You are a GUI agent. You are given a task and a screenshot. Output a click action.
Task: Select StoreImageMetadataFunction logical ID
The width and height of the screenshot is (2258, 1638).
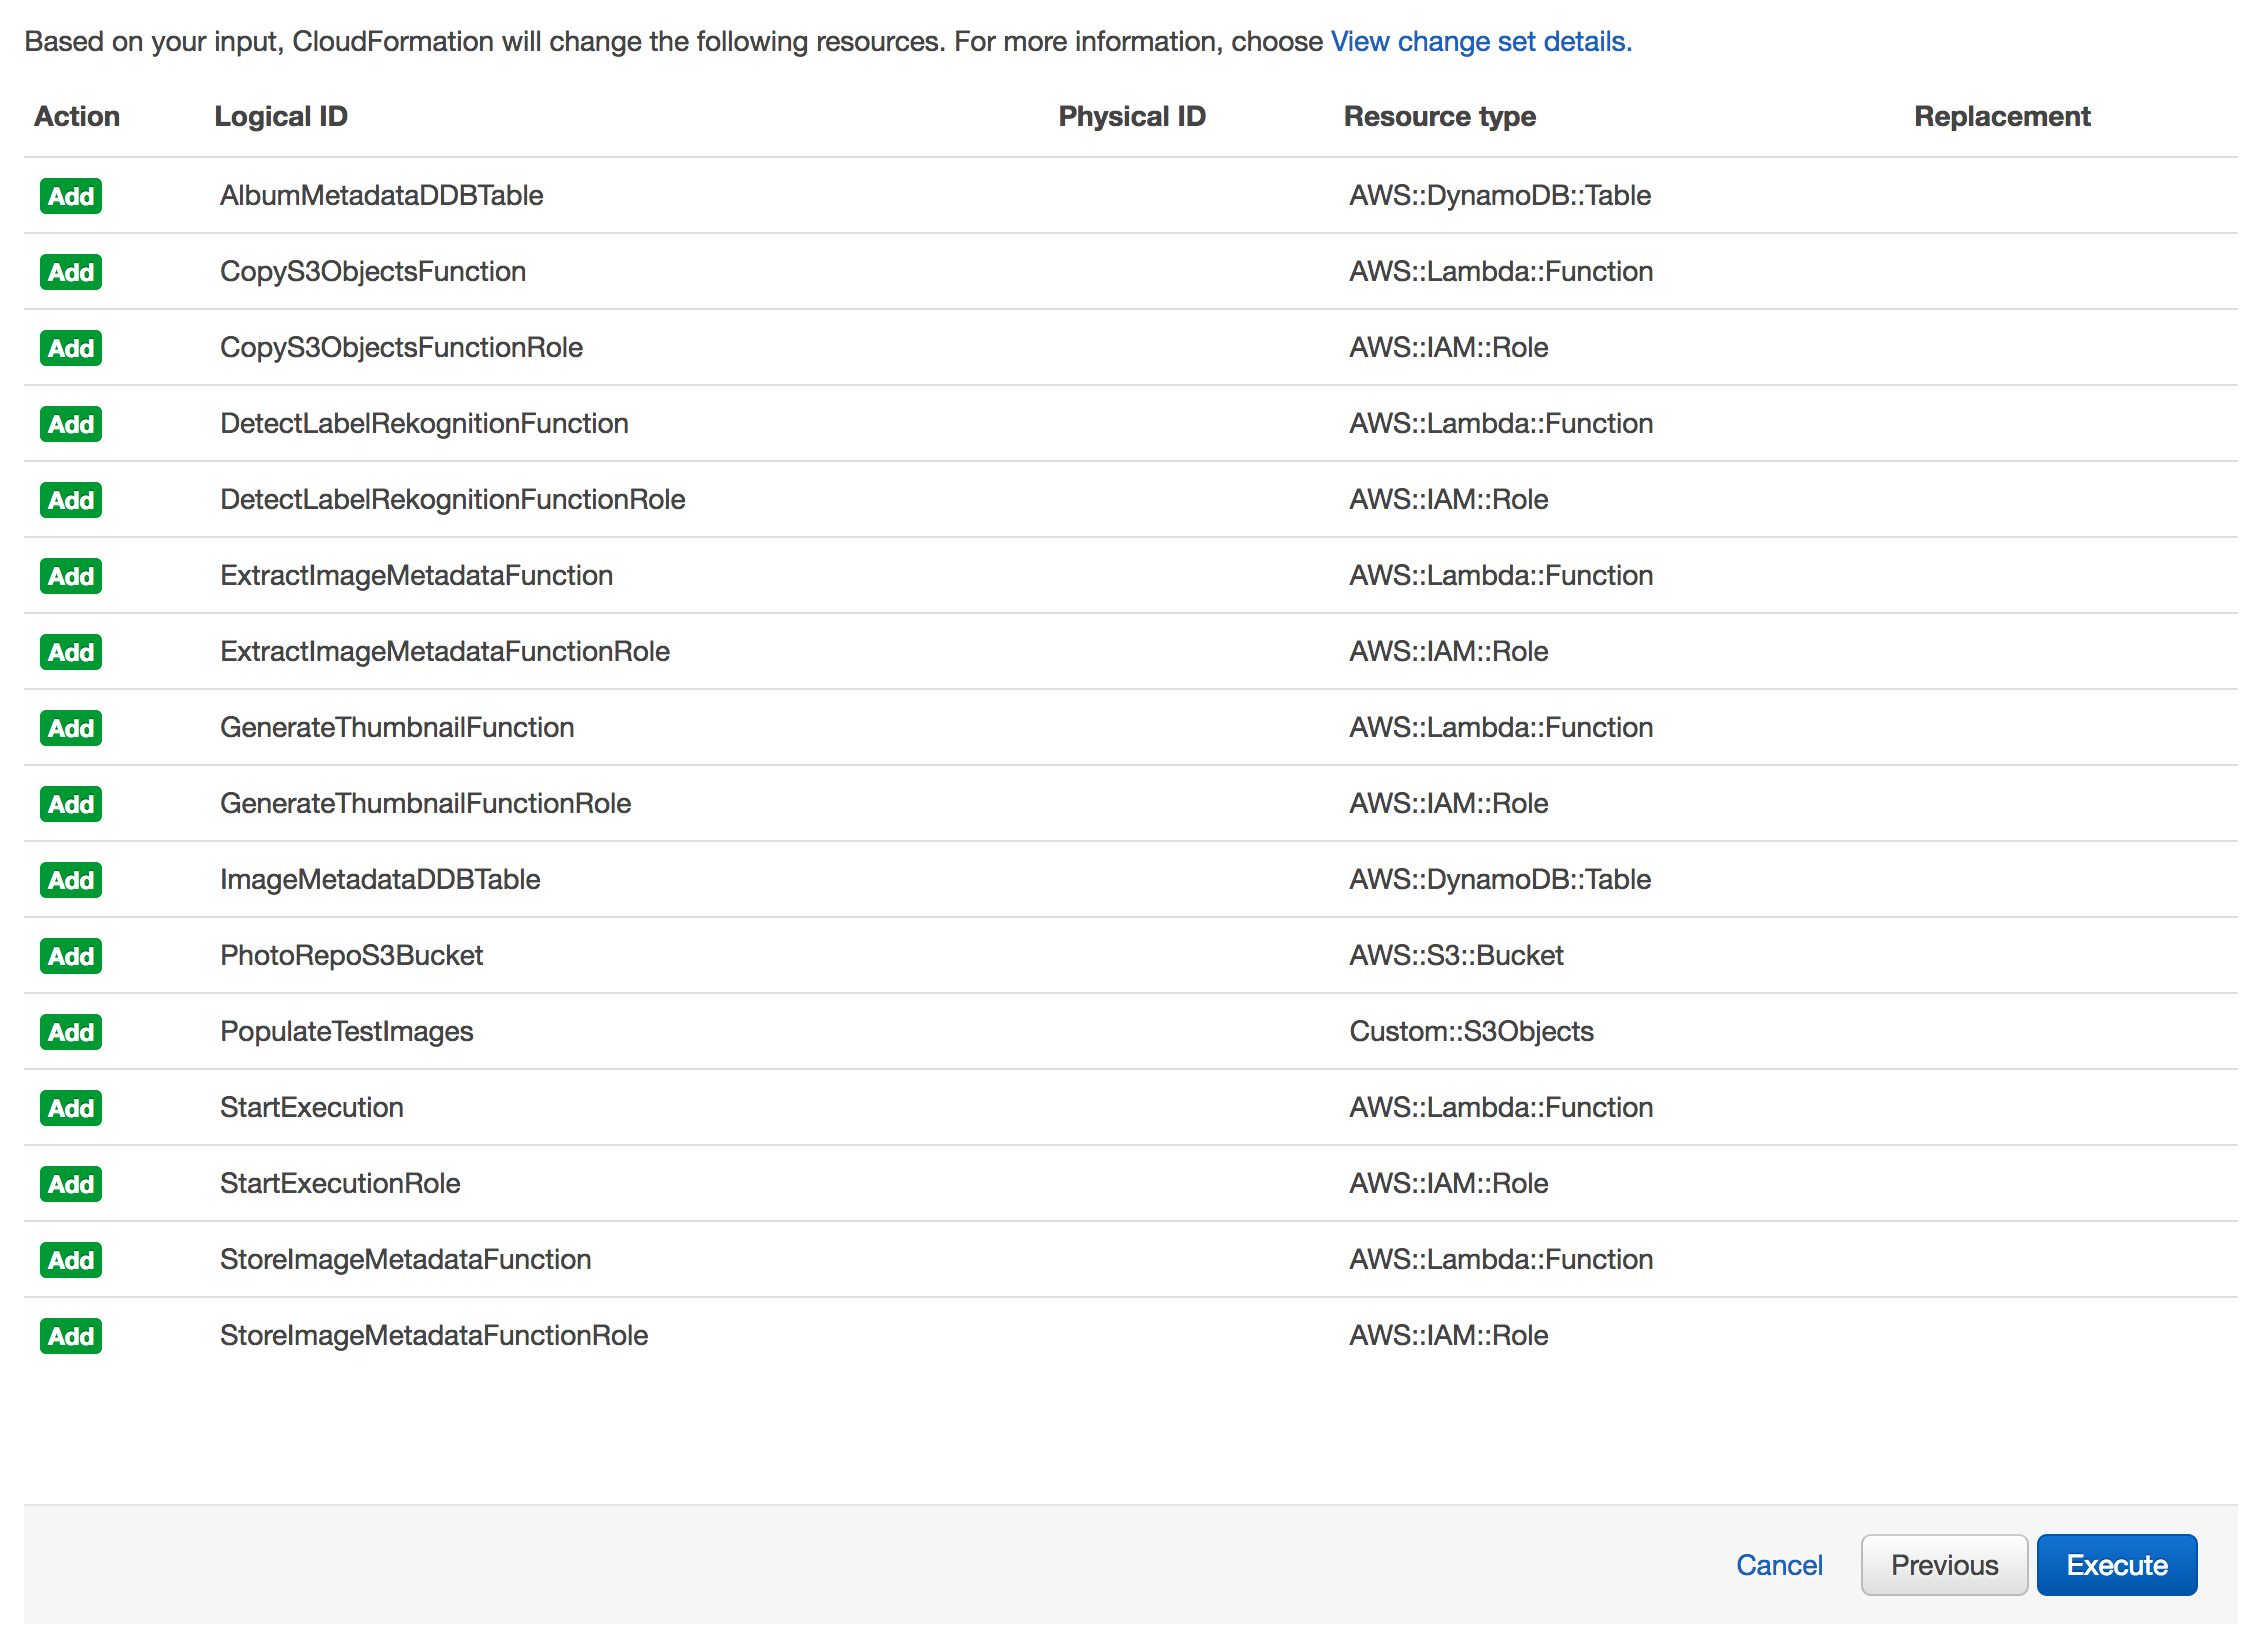click(405, 1259)
